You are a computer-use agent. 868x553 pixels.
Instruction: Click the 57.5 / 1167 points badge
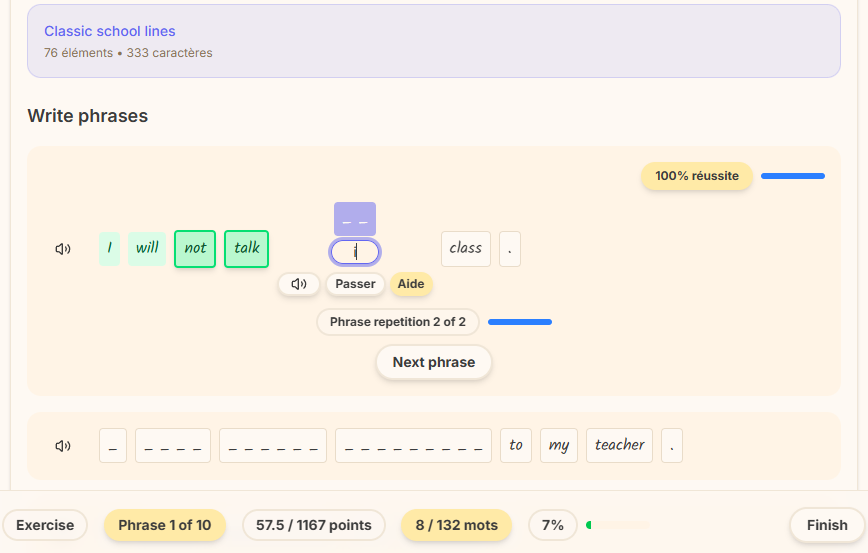coord(314,525)
